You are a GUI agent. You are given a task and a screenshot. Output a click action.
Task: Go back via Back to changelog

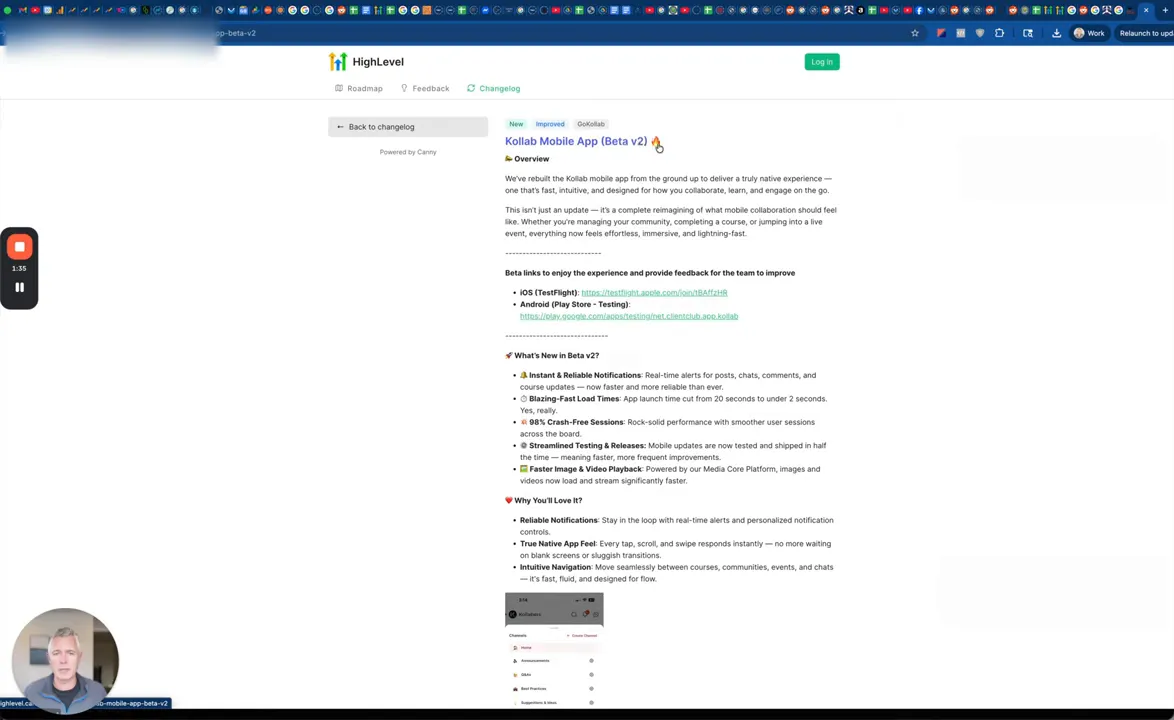[408, 126]
